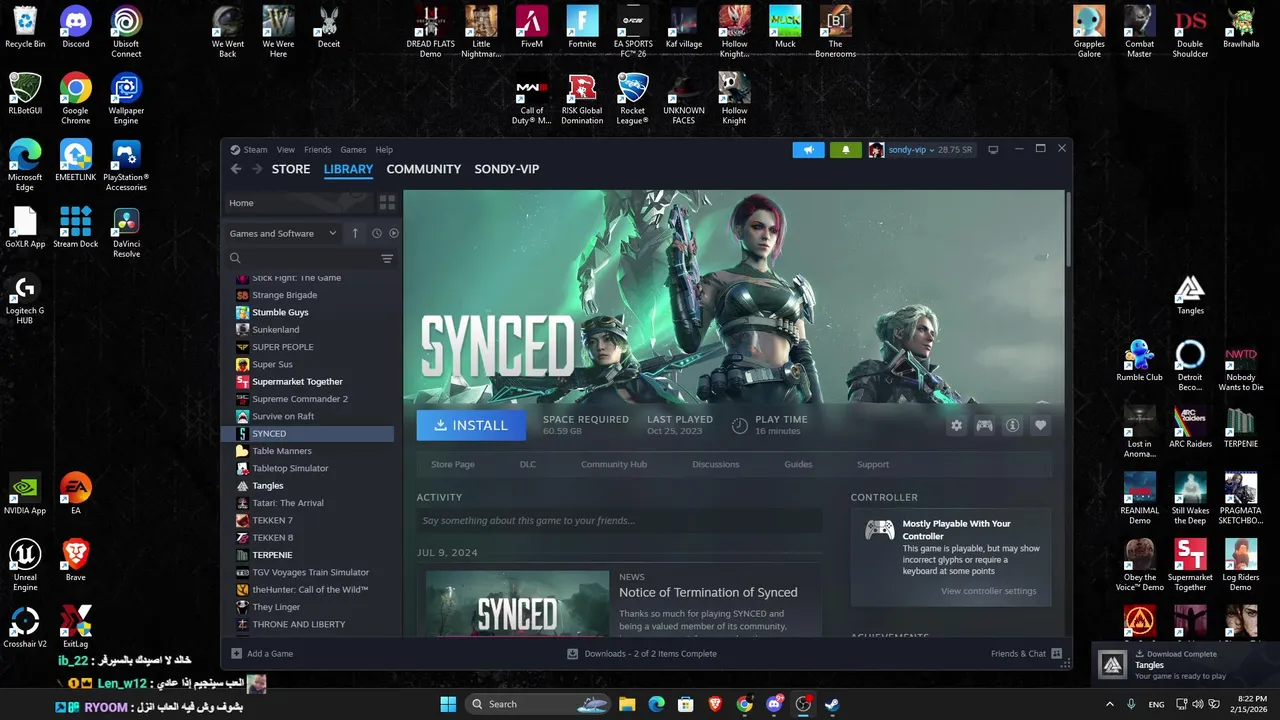1280x720 pixels.
Task: Open SYNCED Community Hub link
Action: click(x=614, y=464)
